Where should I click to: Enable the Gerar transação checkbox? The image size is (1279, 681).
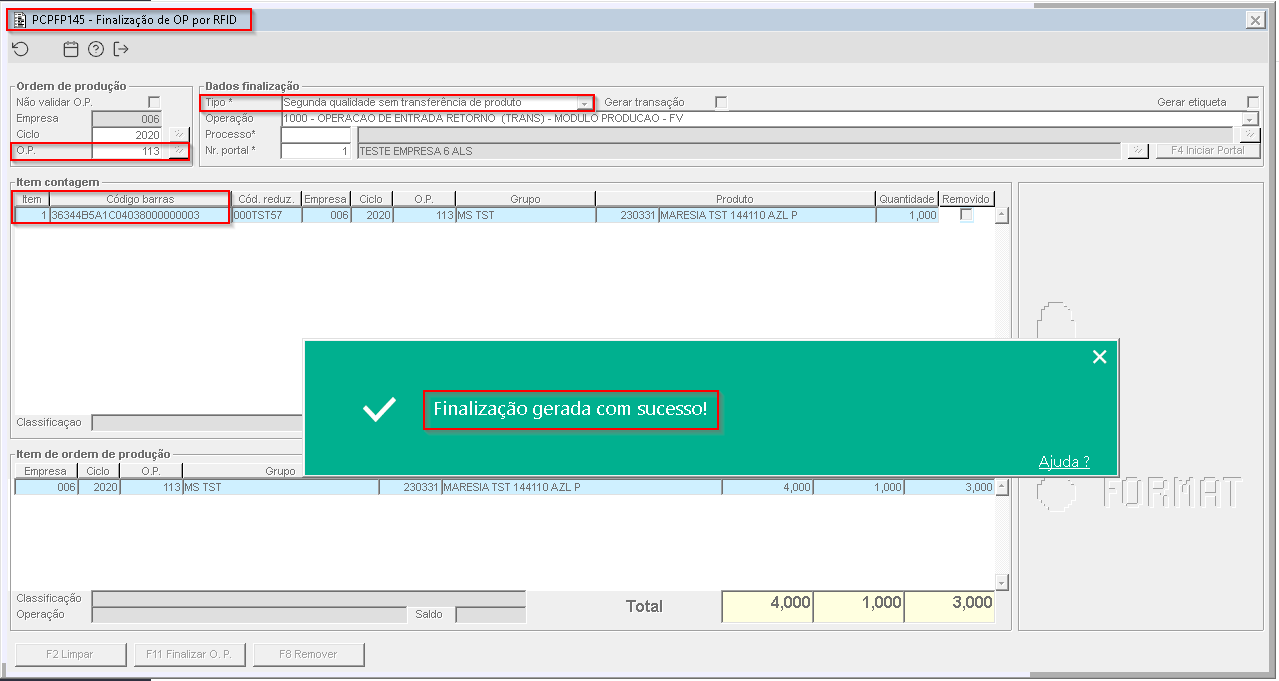click(x=721, y=102)
